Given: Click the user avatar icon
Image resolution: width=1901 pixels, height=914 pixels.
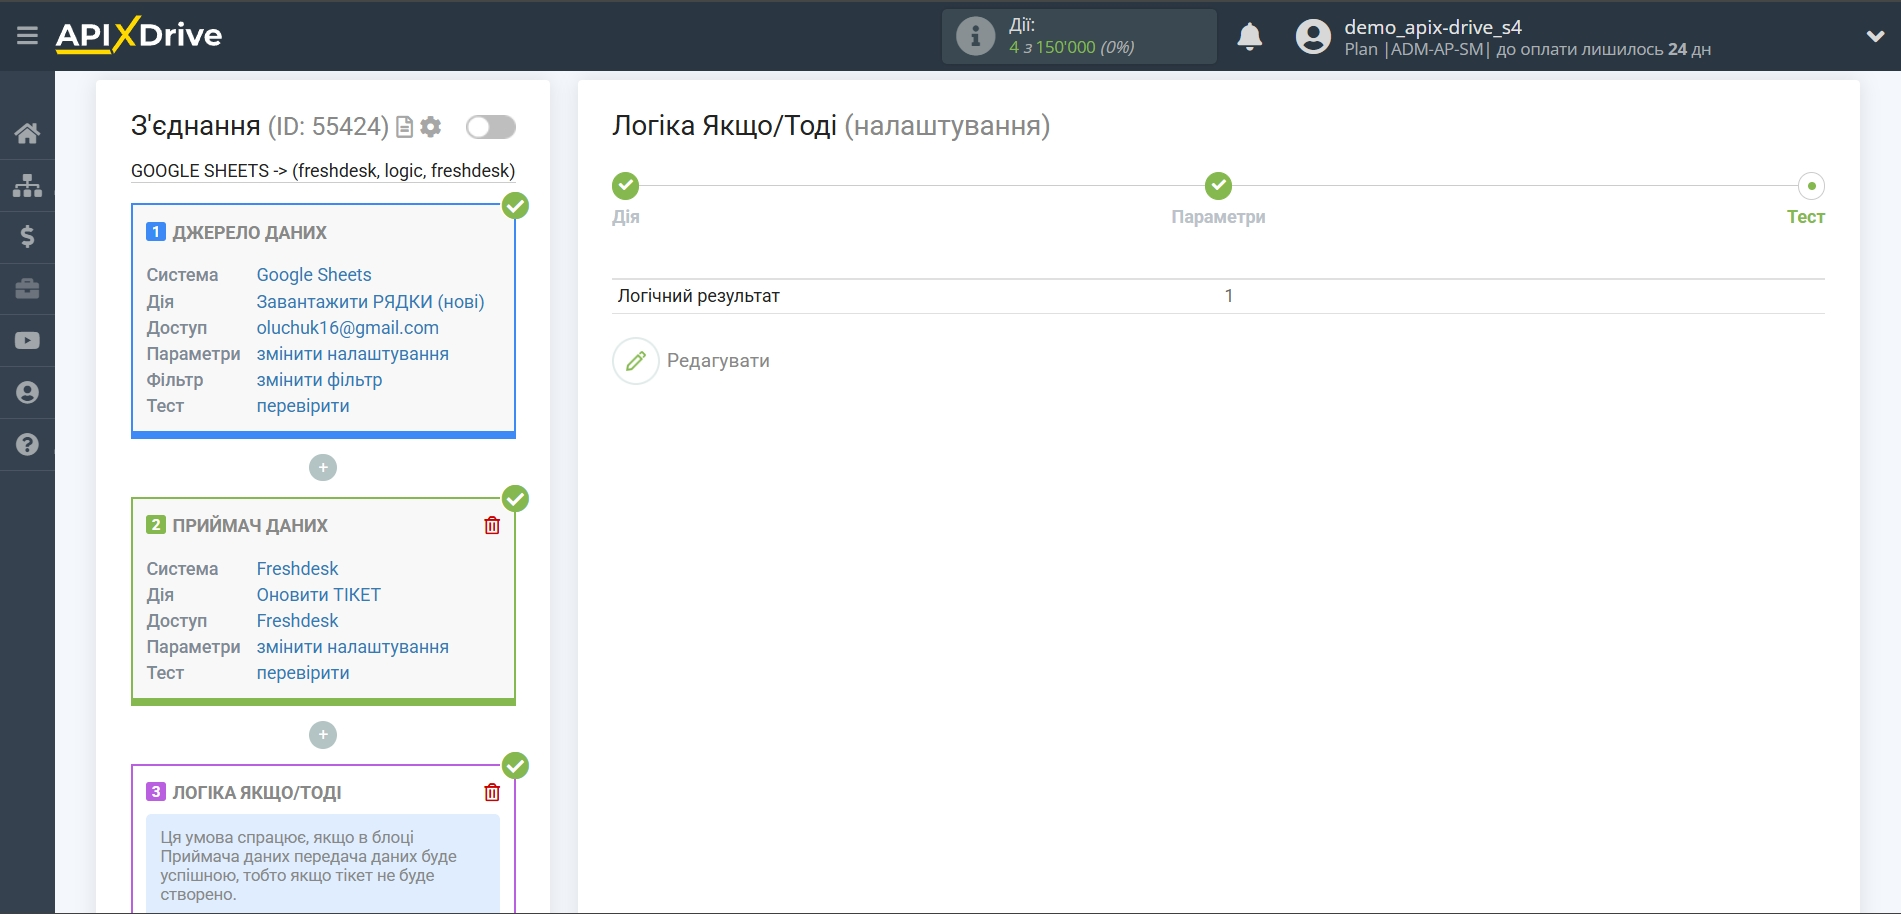Looking at the screenshot, I should point(1313,37).
